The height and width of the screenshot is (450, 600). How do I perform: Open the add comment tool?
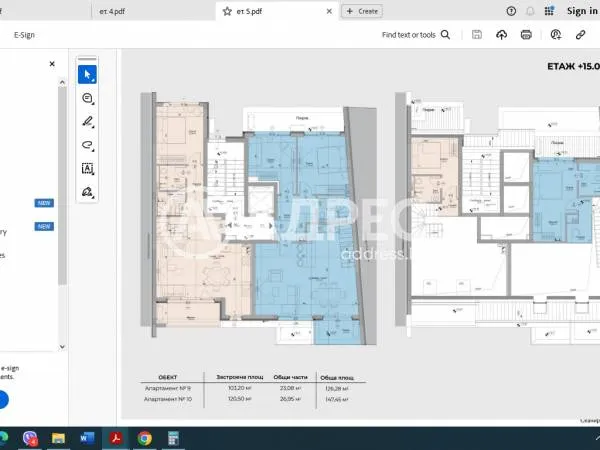click(x=88, y=98)
